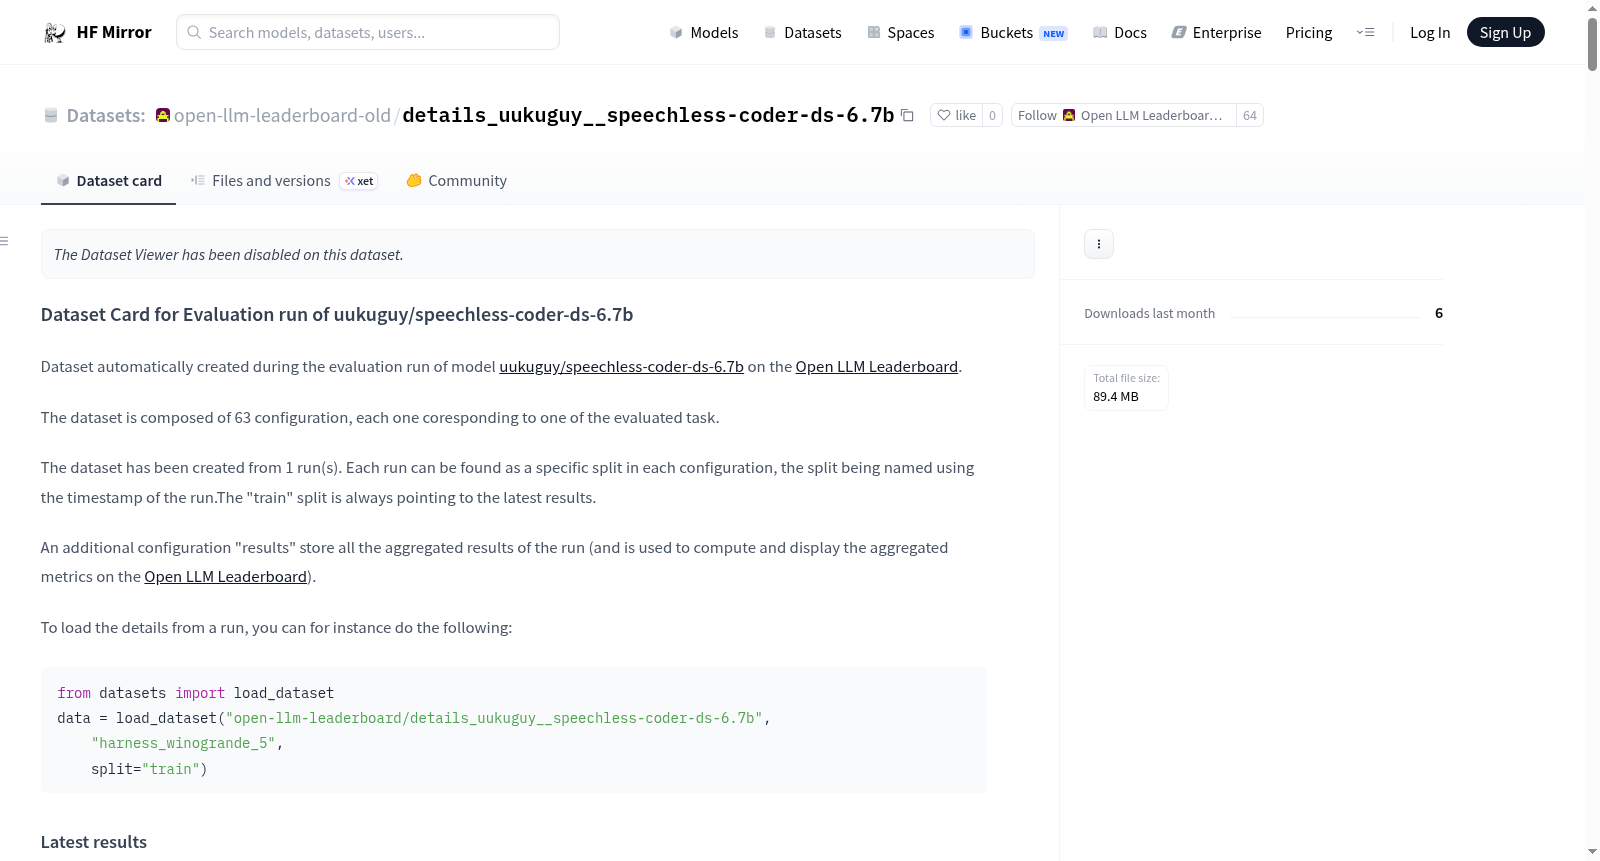
Task: Click the heart like button
Action: 956,115
